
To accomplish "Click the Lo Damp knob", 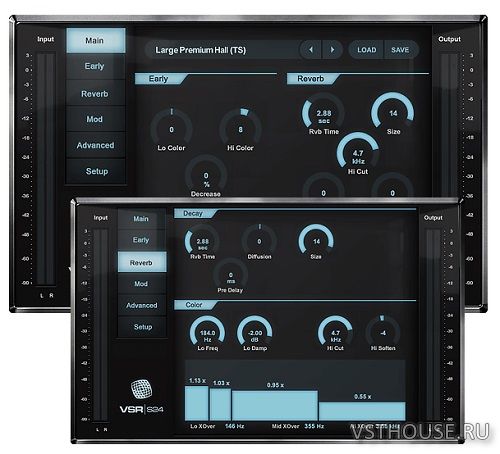I will (x=255, y=333).
